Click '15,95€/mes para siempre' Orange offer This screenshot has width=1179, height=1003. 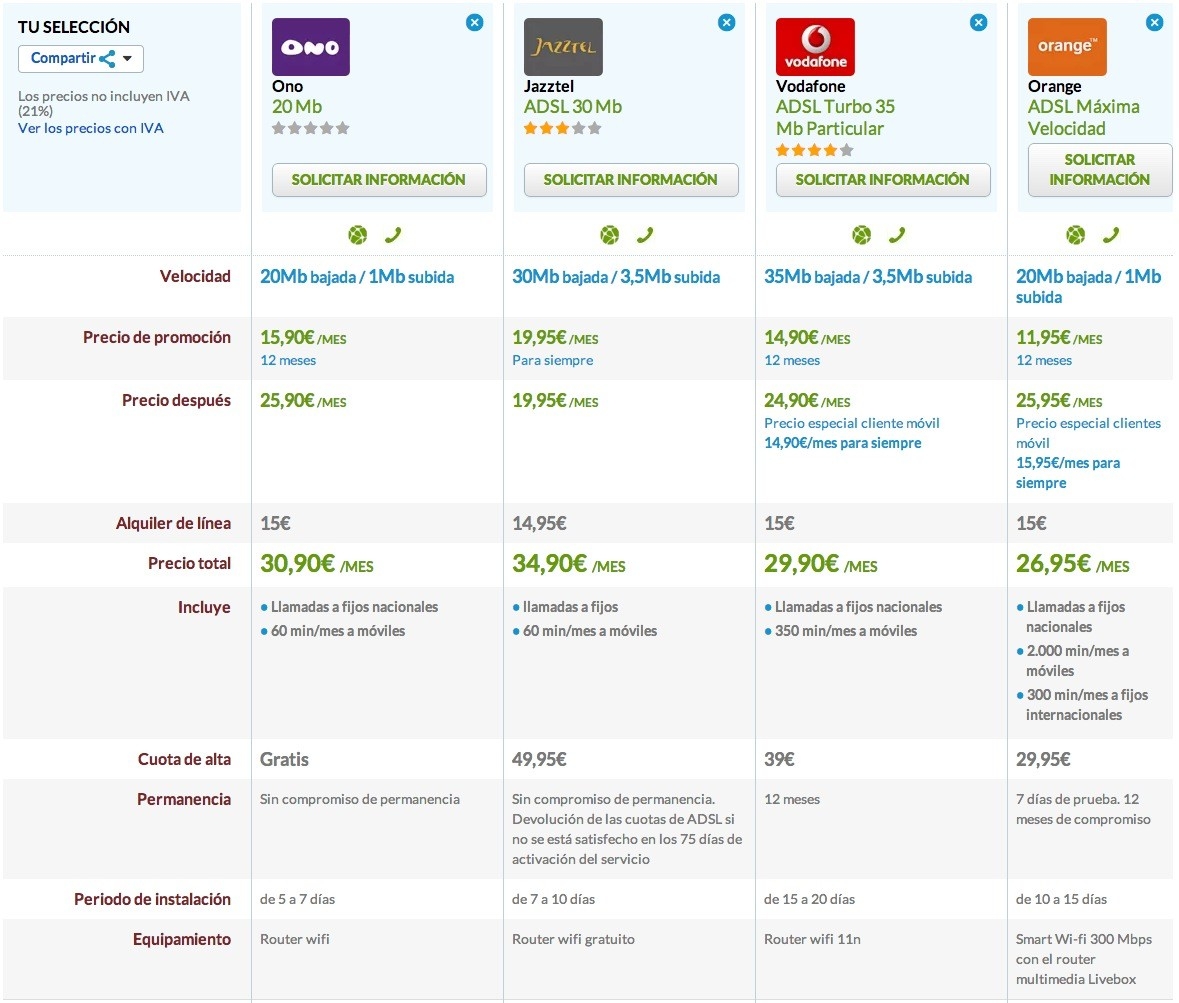tap(1068, 473)
